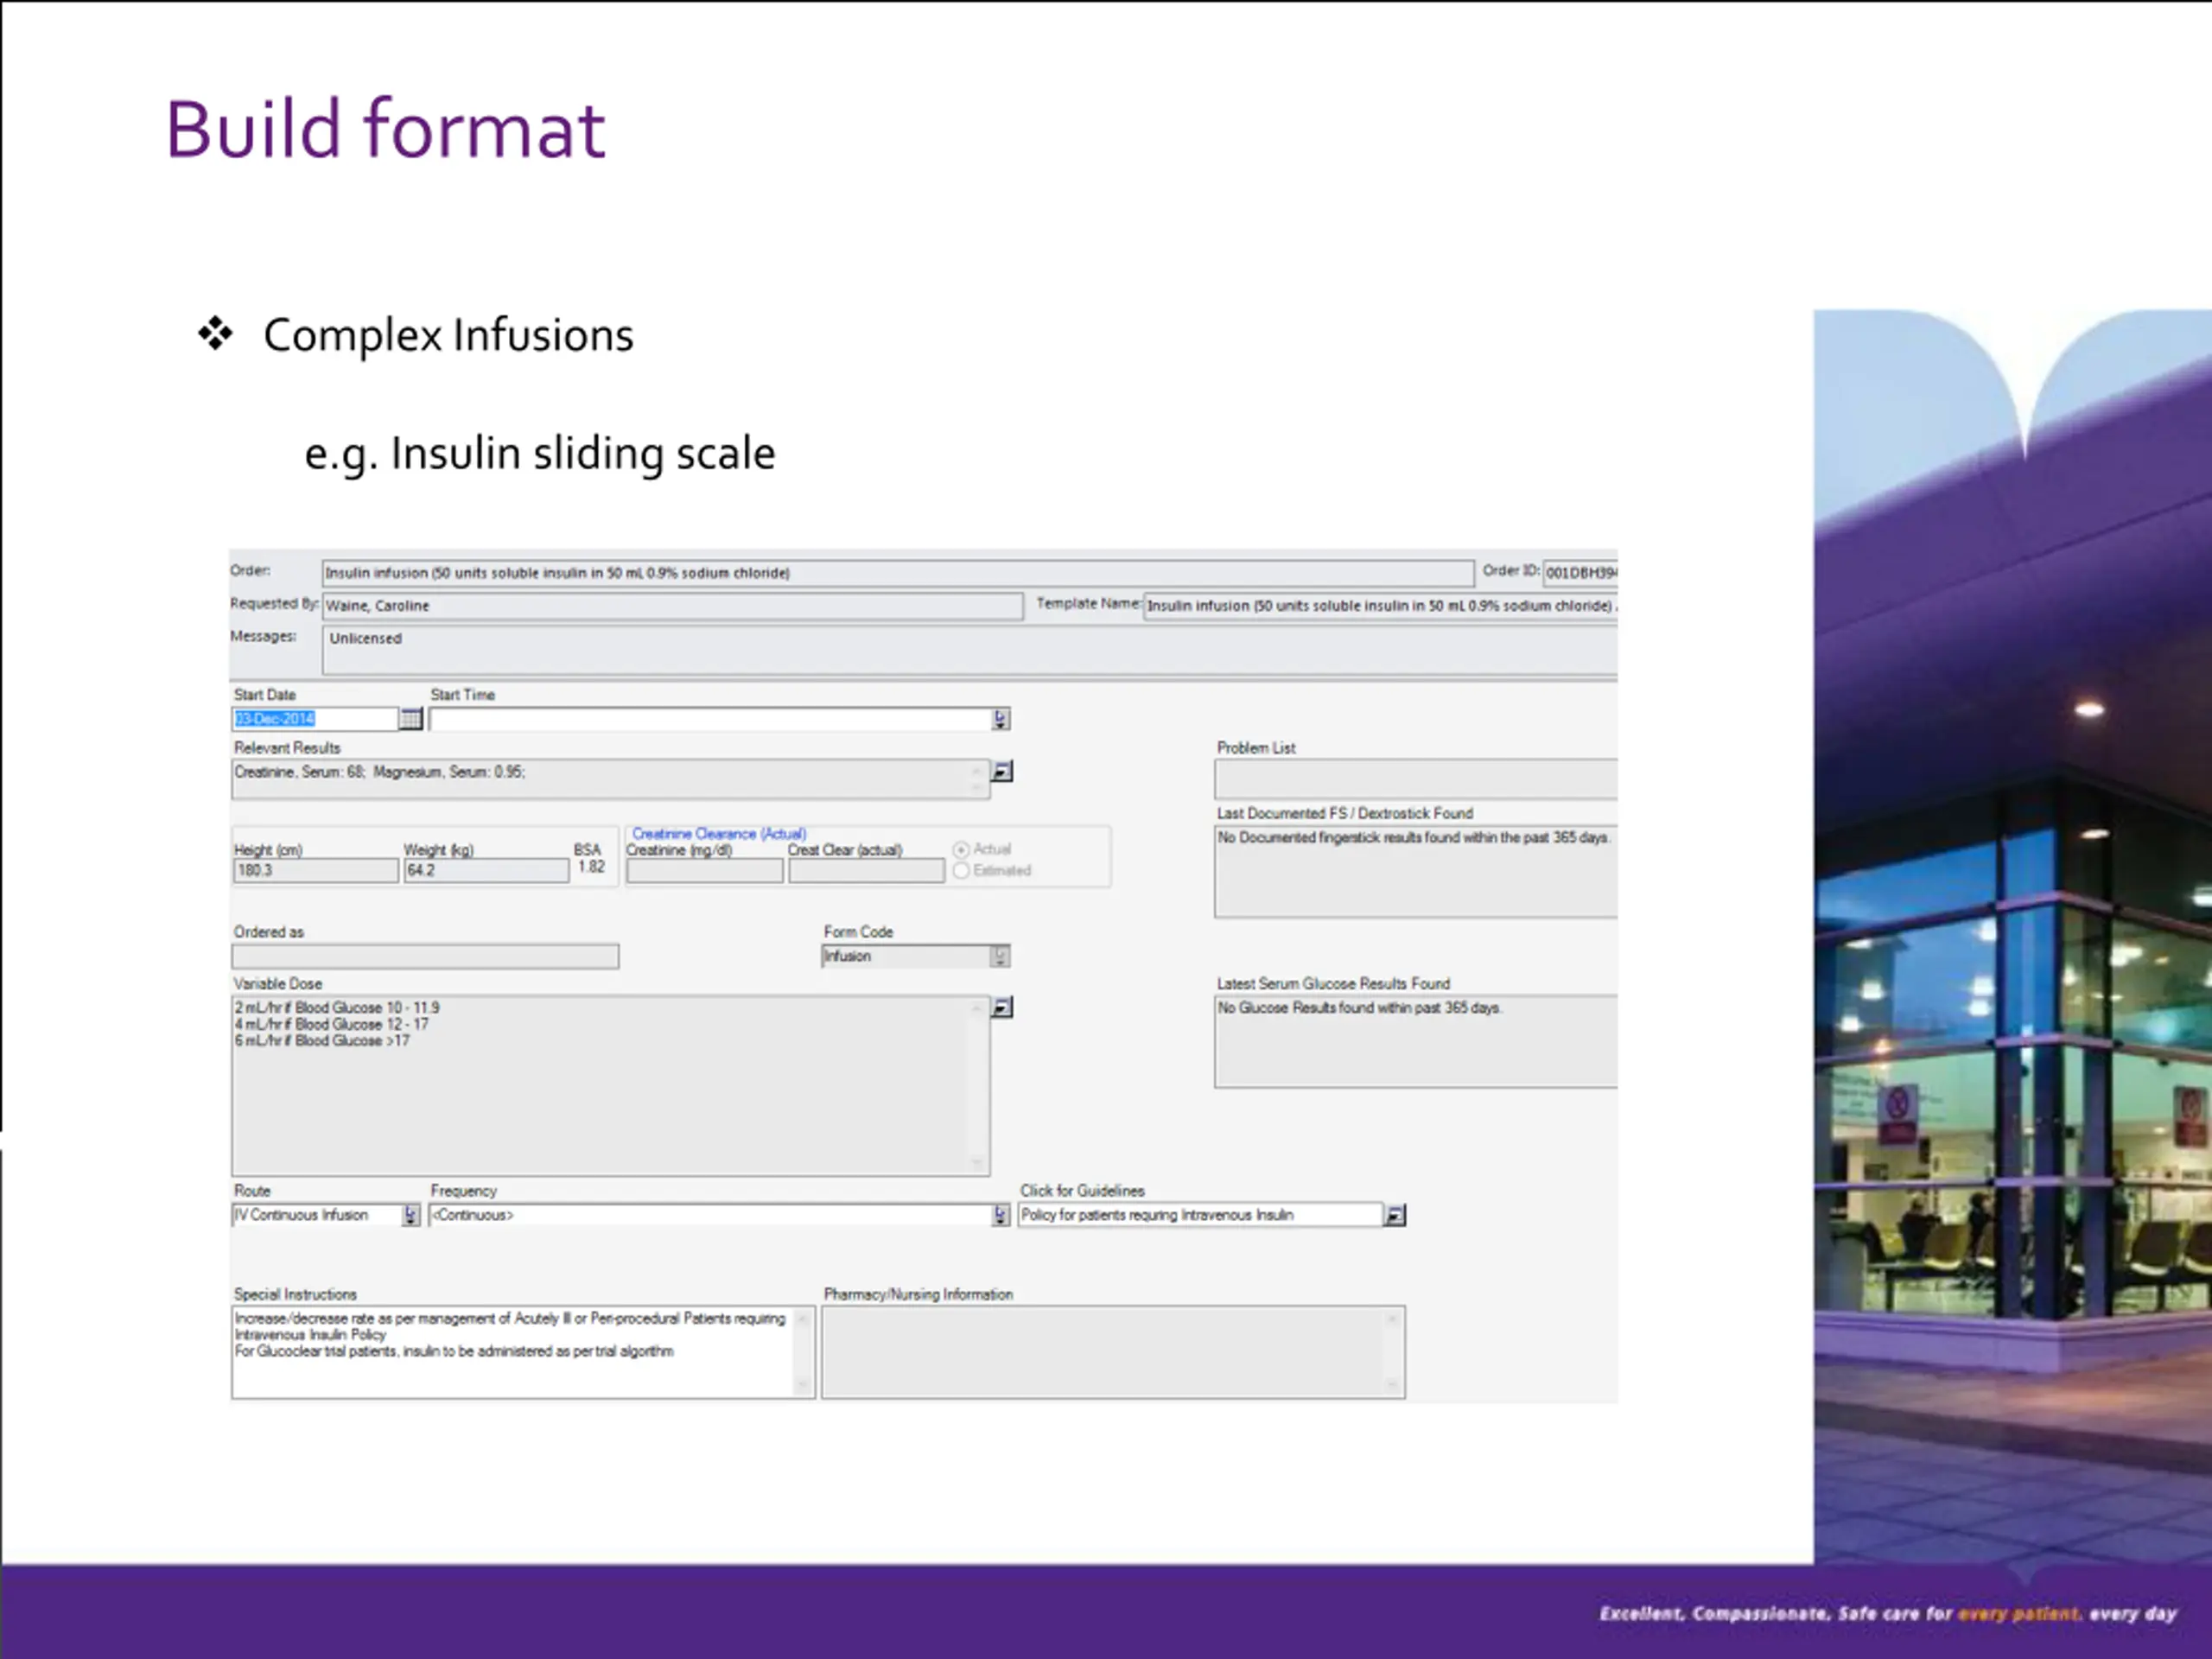Click the Messages box showing Unlicensed
The width and height of the screenshot is (2212, 1659).
pos(969,650)
